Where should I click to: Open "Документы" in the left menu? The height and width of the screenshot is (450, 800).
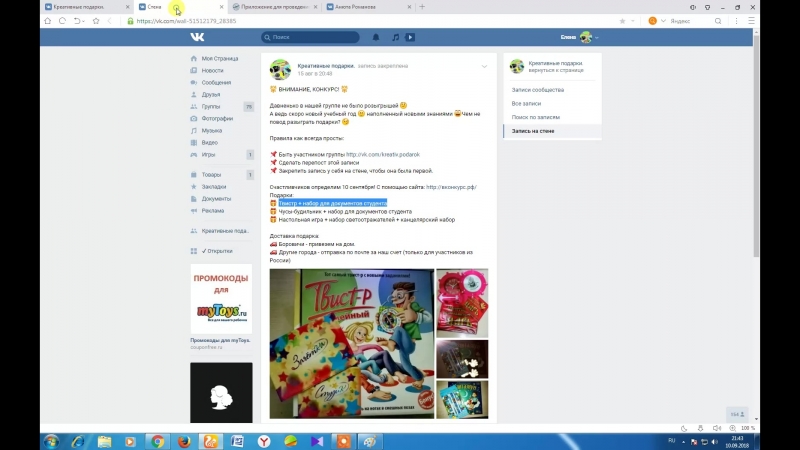click(x=216, y=198)
